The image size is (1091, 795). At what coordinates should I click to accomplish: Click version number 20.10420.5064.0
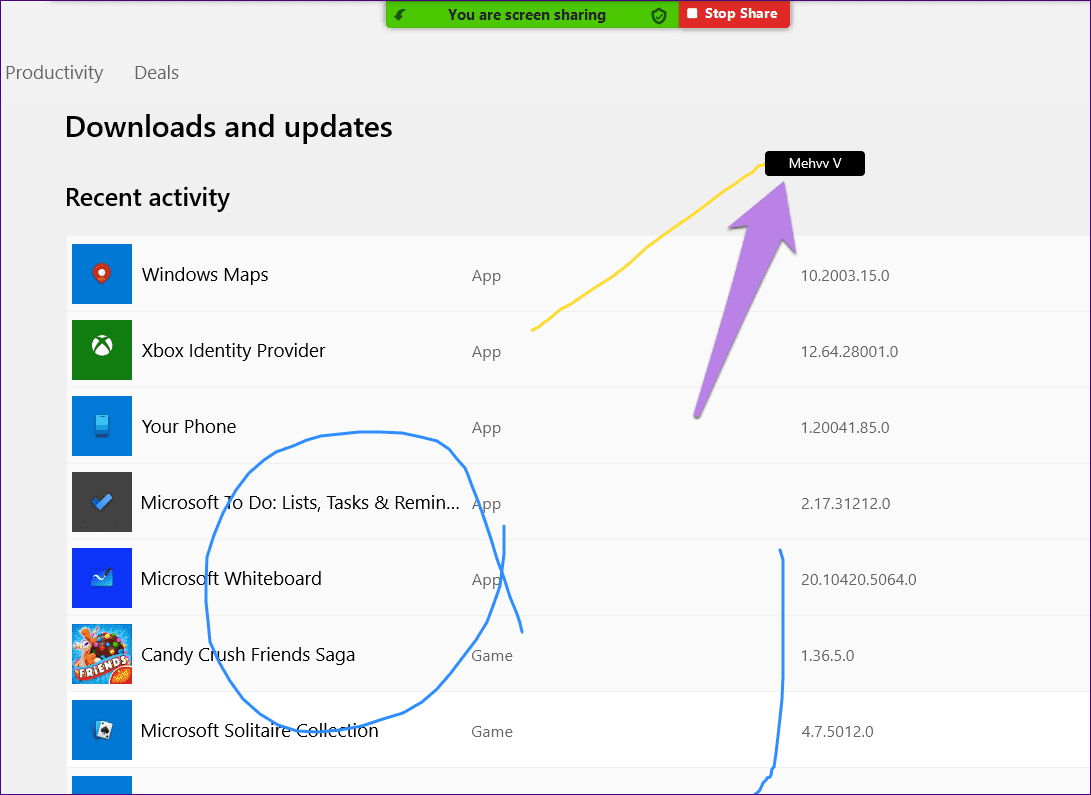[859, 579]
